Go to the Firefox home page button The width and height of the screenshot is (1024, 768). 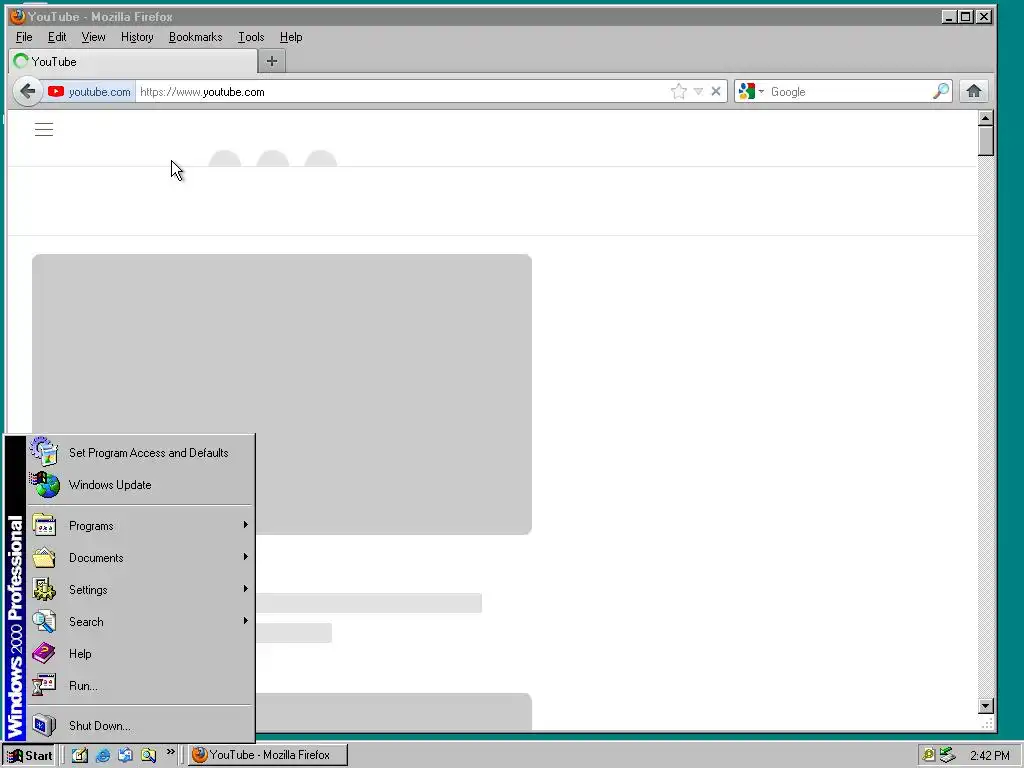[974, 91]
